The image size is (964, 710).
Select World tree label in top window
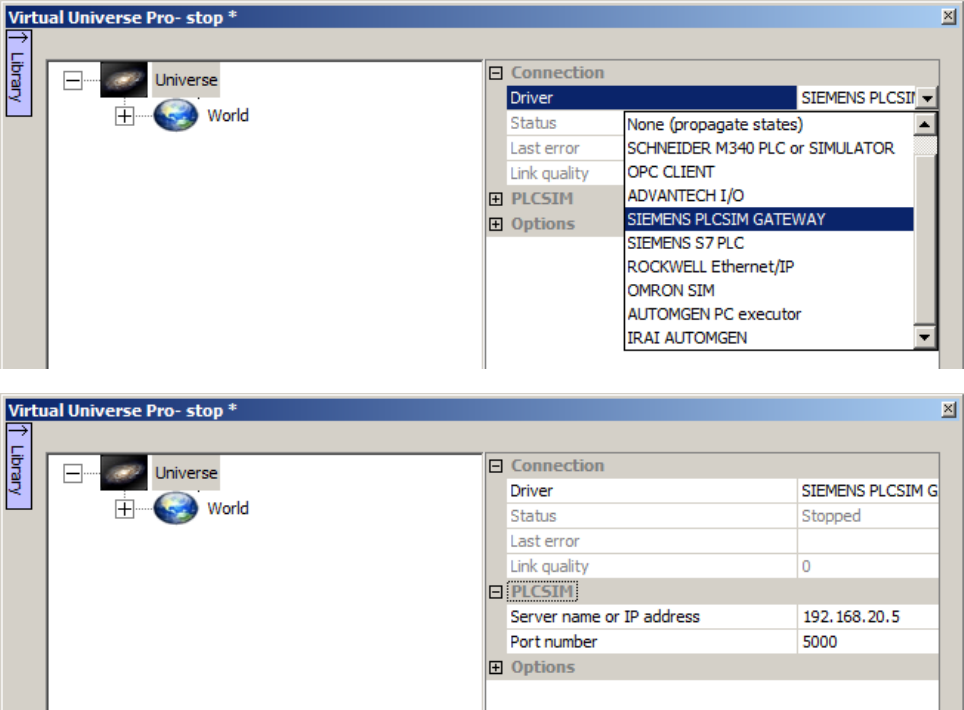(x=228, y=116)
